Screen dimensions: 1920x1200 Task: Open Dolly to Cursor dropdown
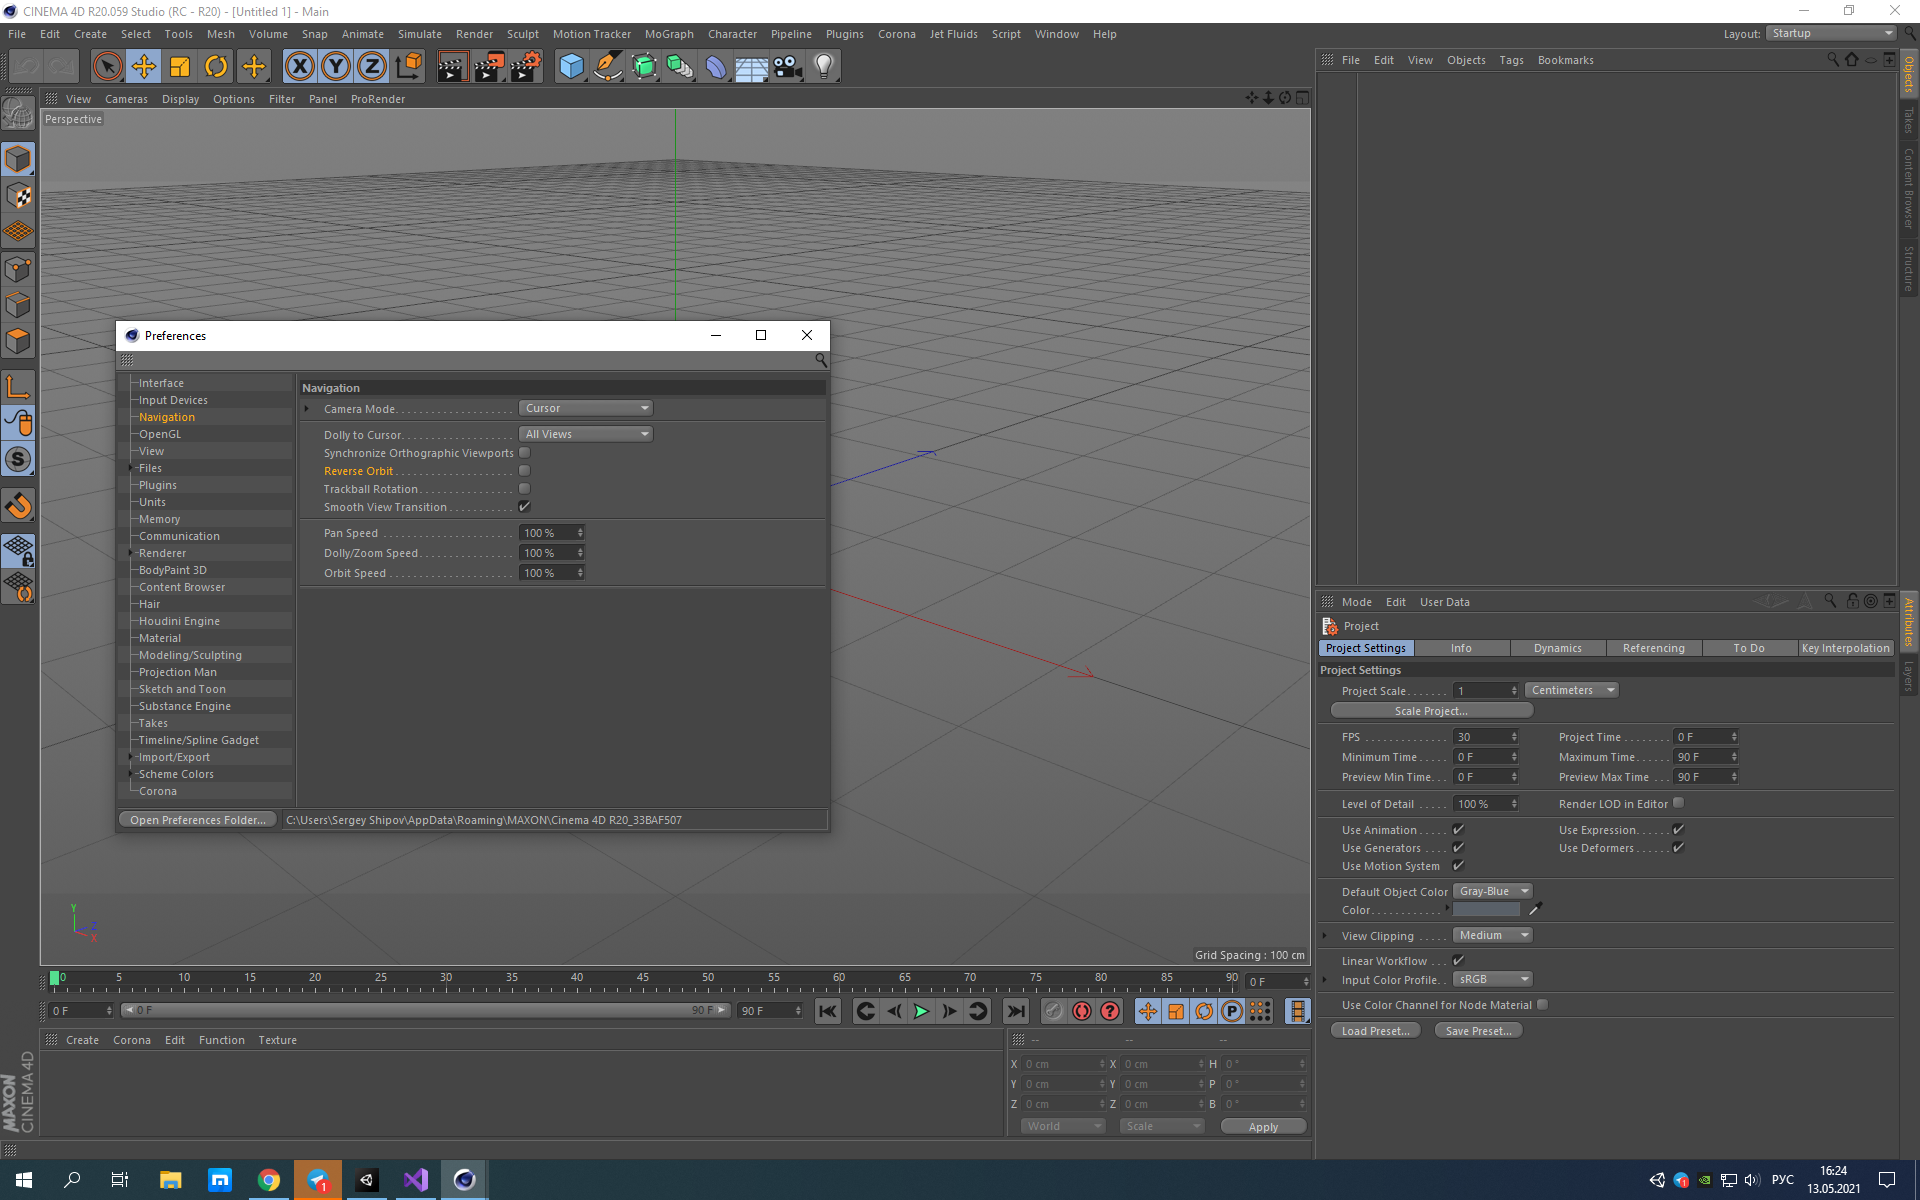[x=586, y=434]
